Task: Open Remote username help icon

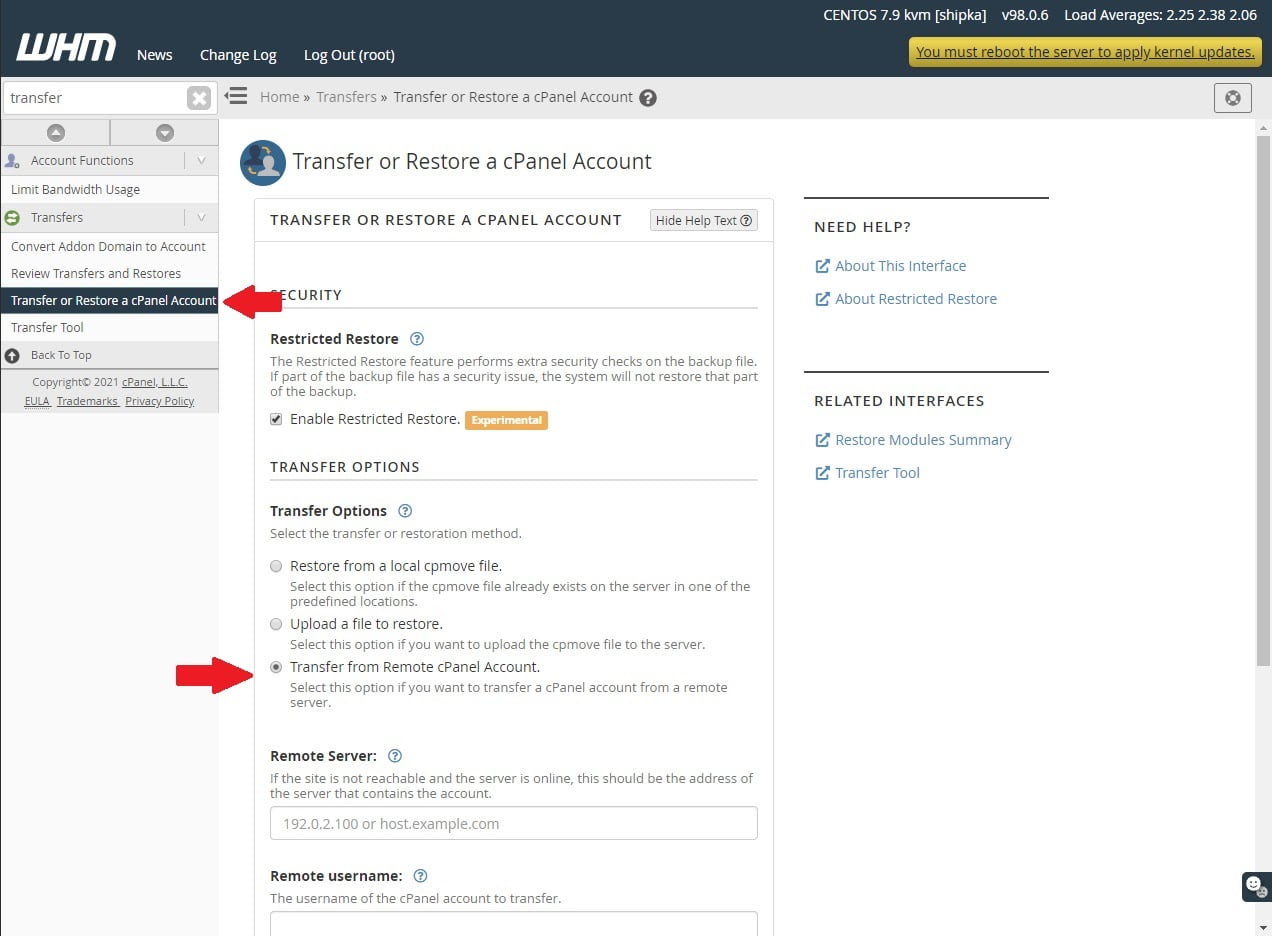Action: [x=420, y=876]
